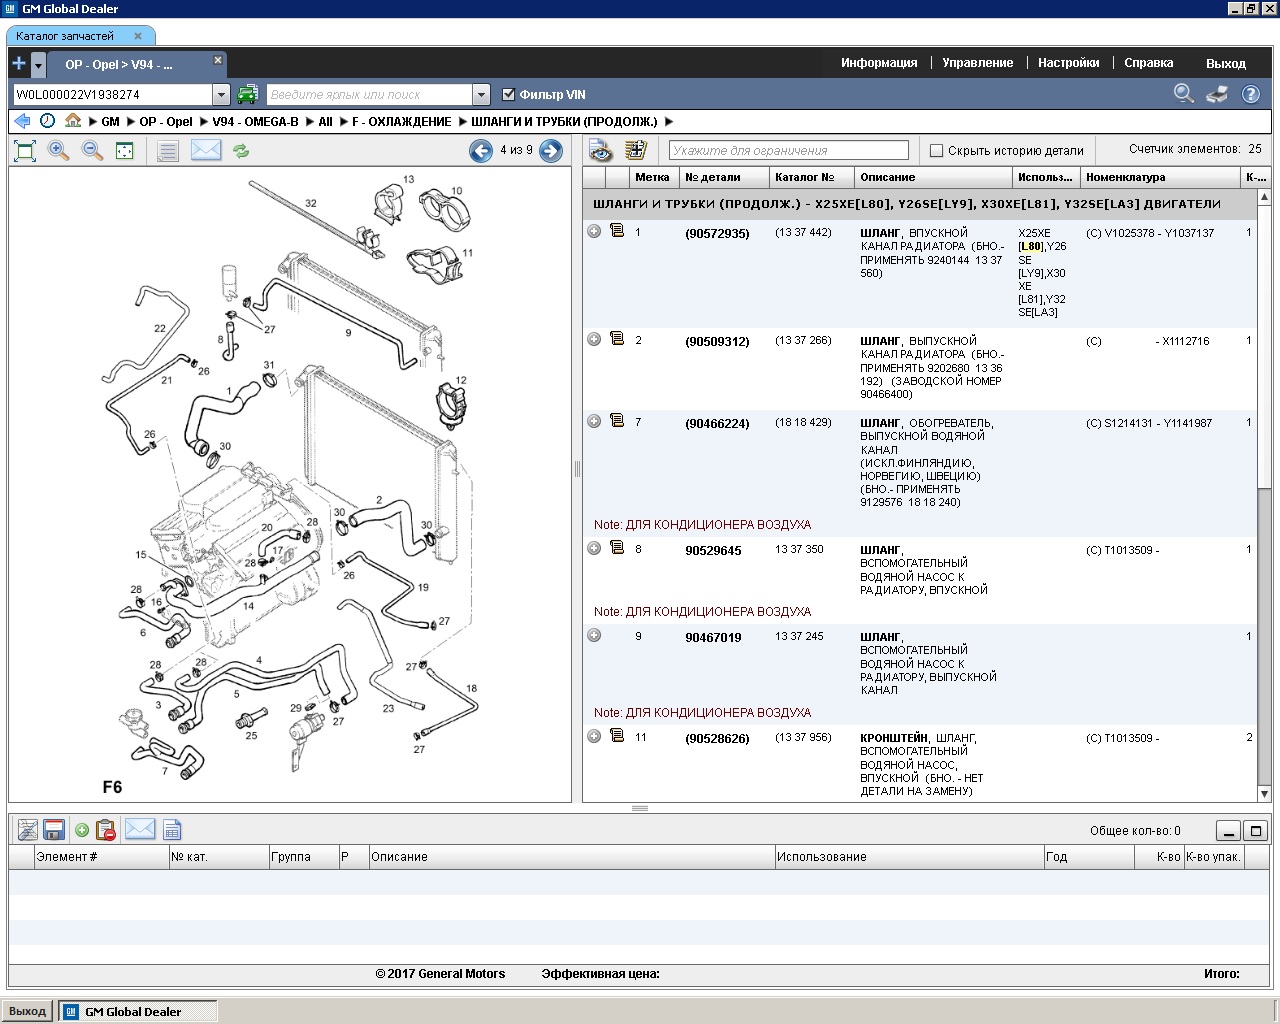
Task: Click the zoom out magnifier on diagram toolbar
Action: click(92, 151)
